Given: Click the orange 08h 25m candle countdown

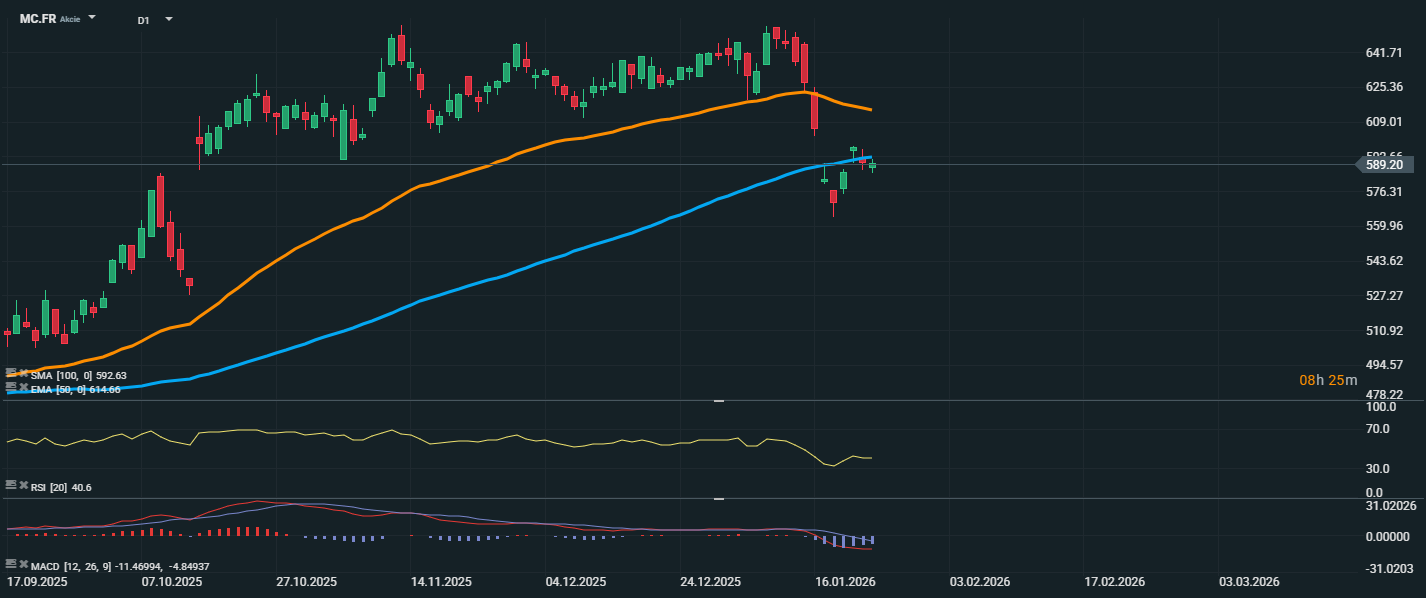Looking at the screenshot, I should click(x=1328, y=380).
